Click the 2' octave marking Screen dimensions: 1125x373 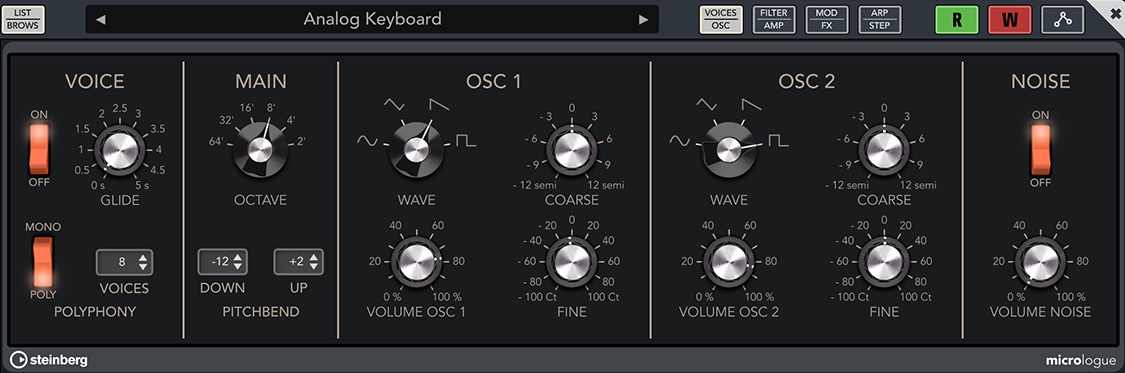click(x=301, y=141)
